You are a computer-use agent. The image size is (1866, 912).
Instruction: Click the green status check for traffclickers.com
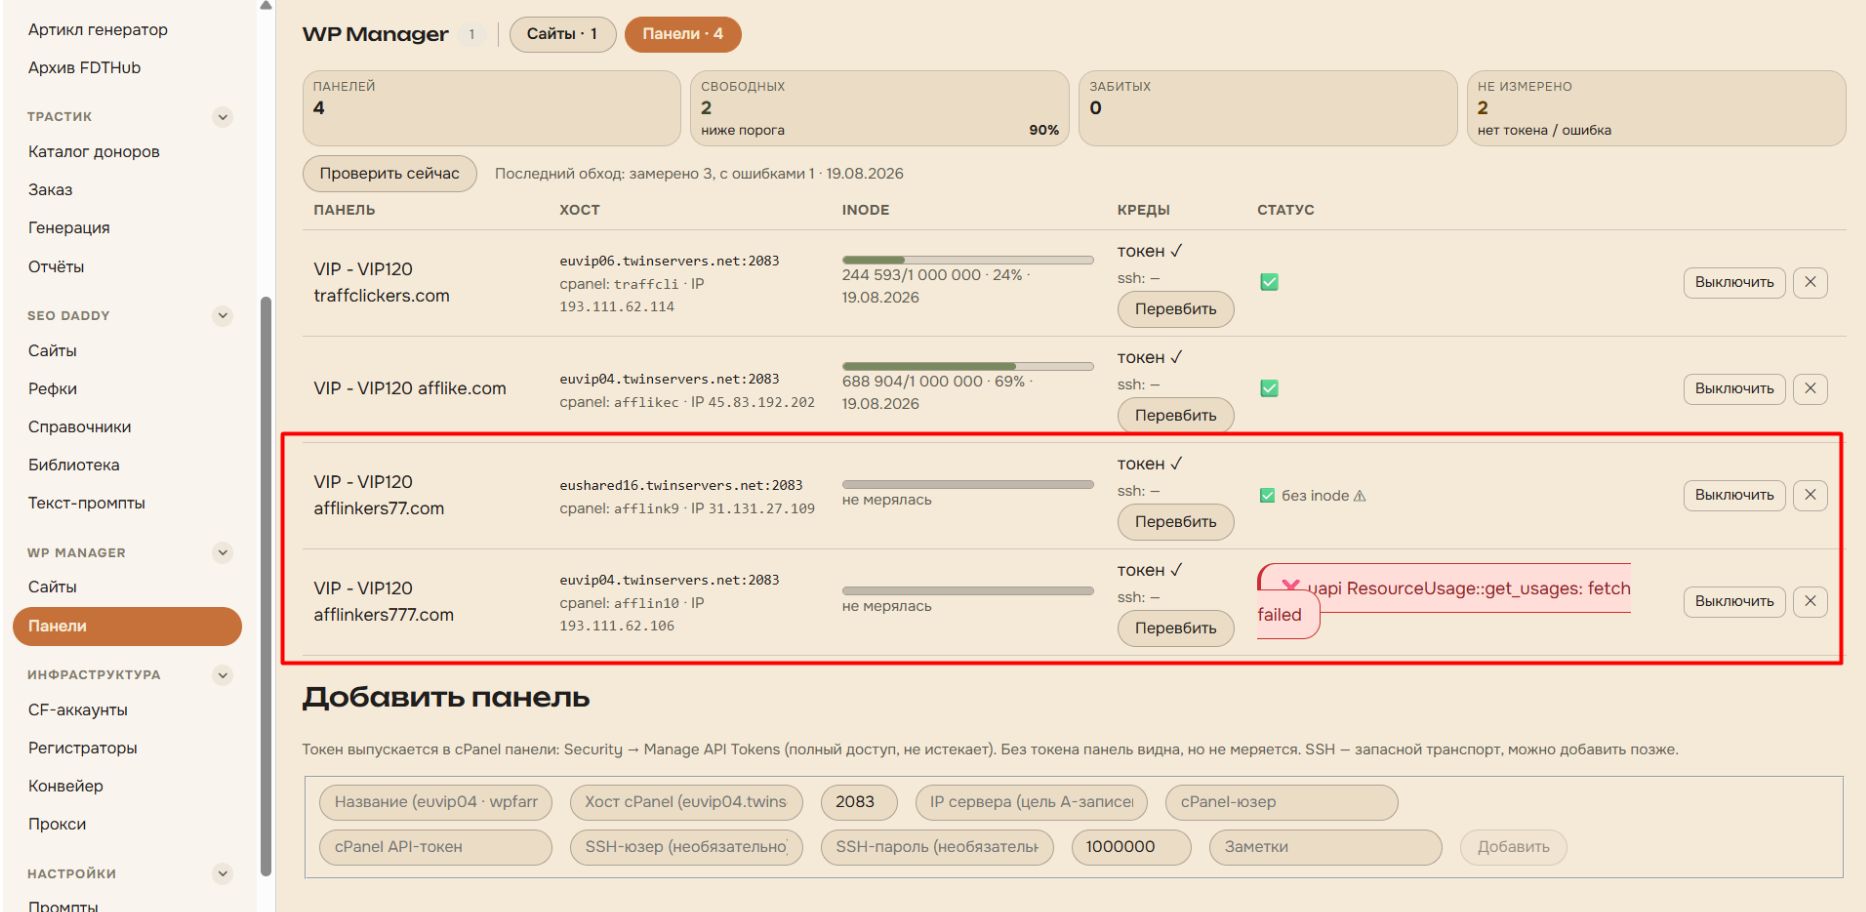[1269, 282]
